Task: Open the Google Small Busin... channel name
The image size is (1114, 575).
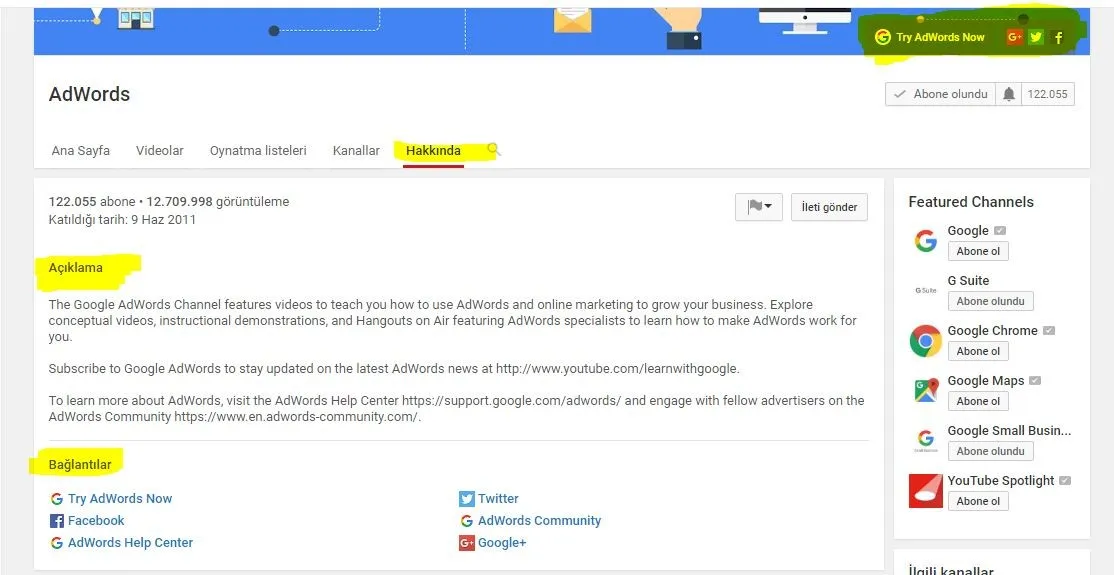Action: 1010,431
